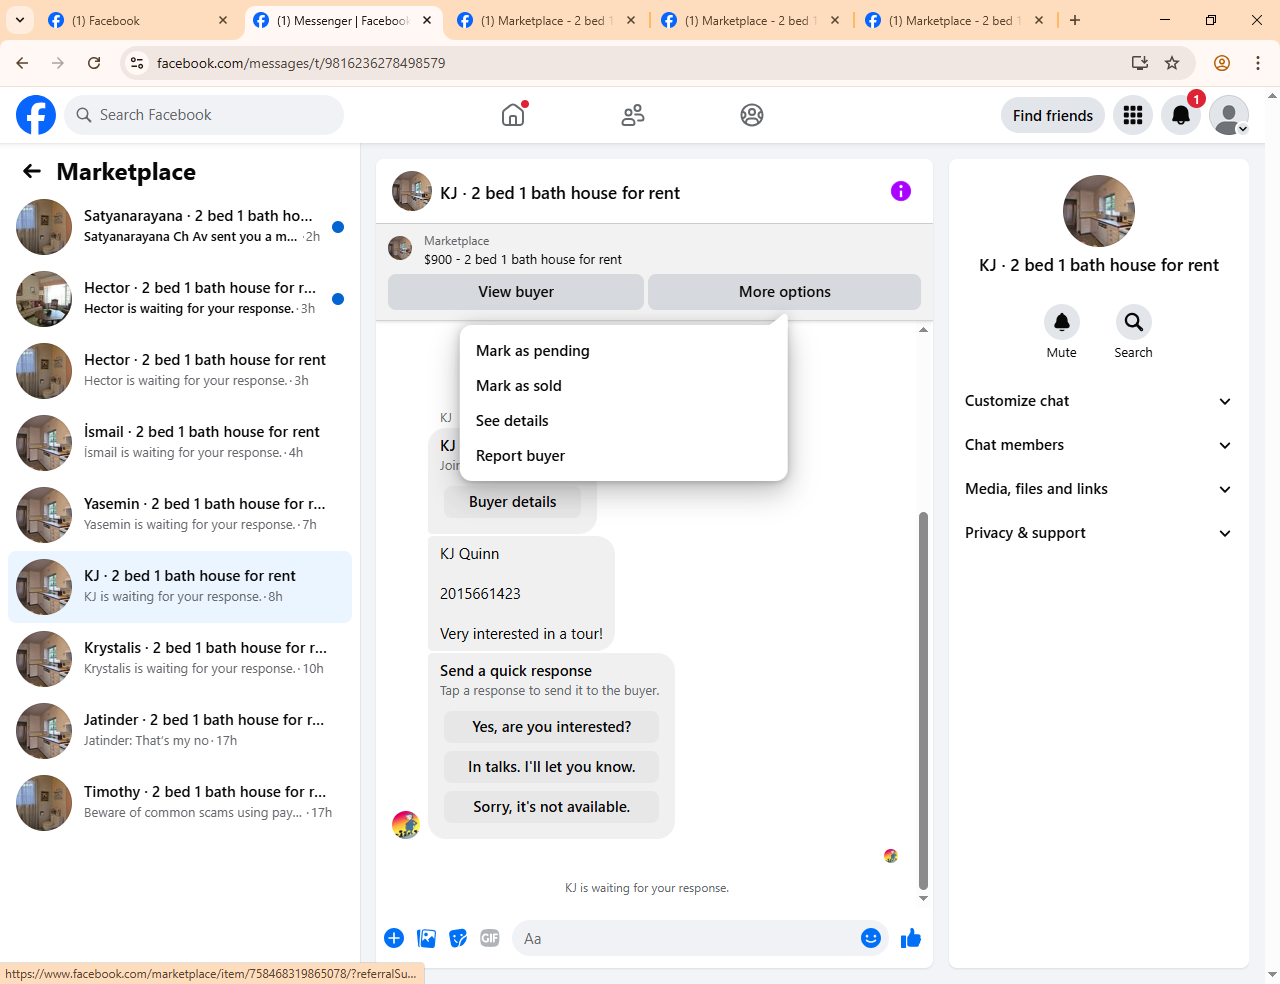Expand the Privacy & support section
The height and width of the screenshot is (984, 1280).
click(x=1099, y=533)
